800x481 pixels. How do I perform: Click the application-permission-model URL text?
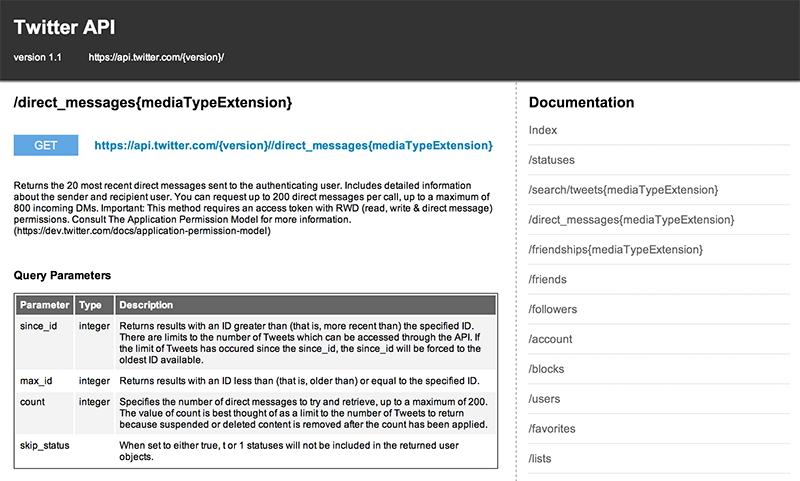[x=142, y=231]
